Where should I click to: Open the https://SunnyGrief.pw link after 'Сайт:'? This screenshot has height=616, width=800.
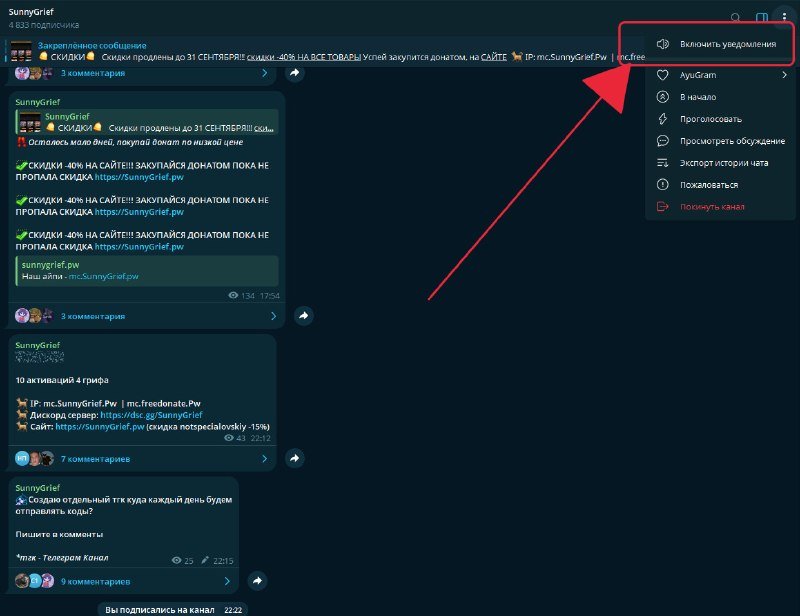click(x=99, y=427)
